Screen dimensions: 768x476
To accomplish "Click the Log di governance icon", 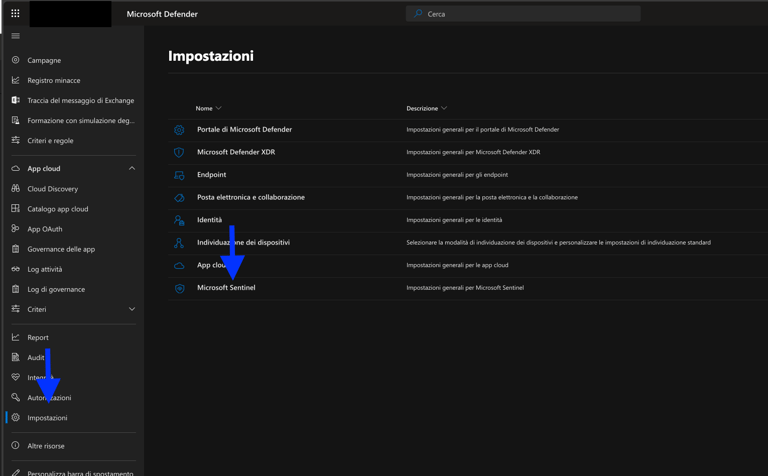I will (16, 289).
